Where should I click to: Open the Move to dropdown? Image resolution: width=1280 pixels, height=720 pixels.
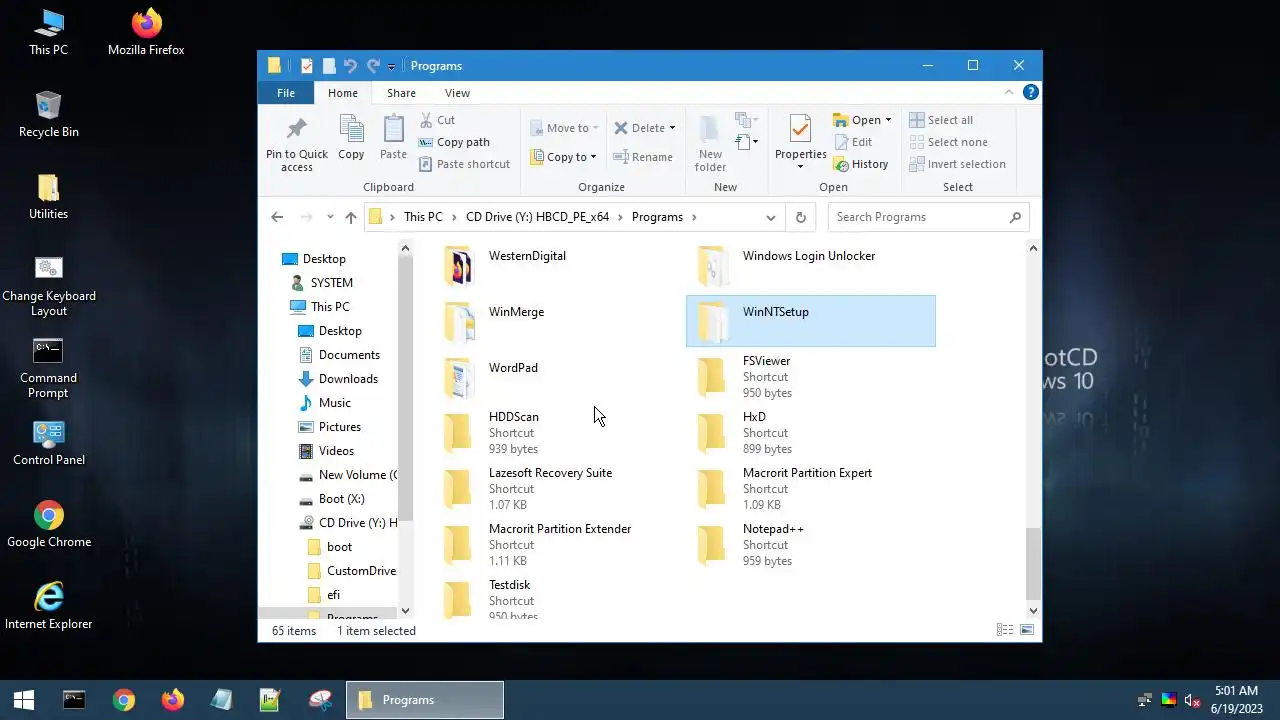[x=565, y=128]
